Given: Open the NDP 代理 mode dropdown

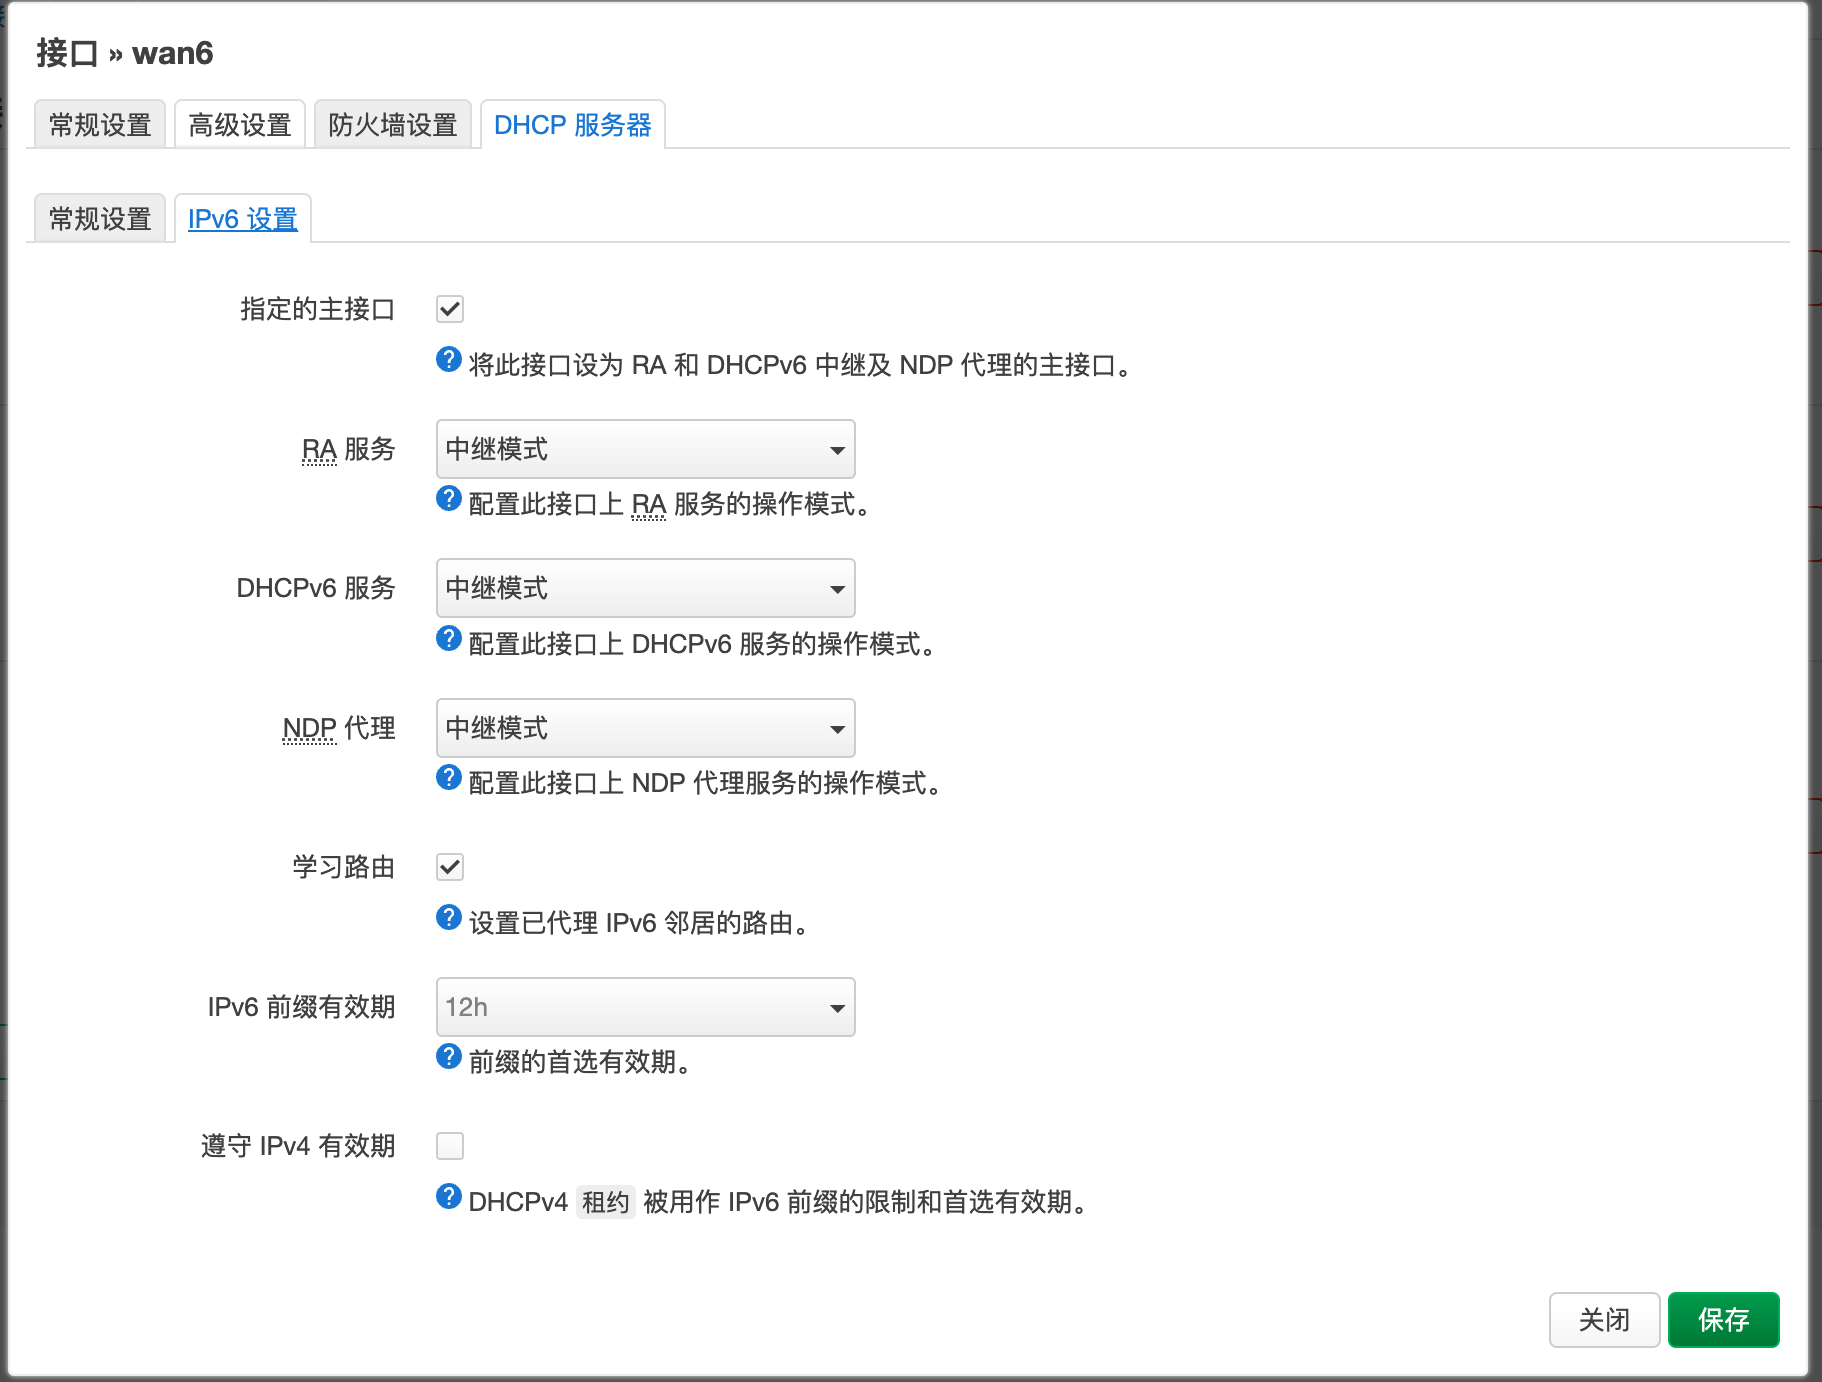Looking at the screenshot, I should (x=645, y=728).
